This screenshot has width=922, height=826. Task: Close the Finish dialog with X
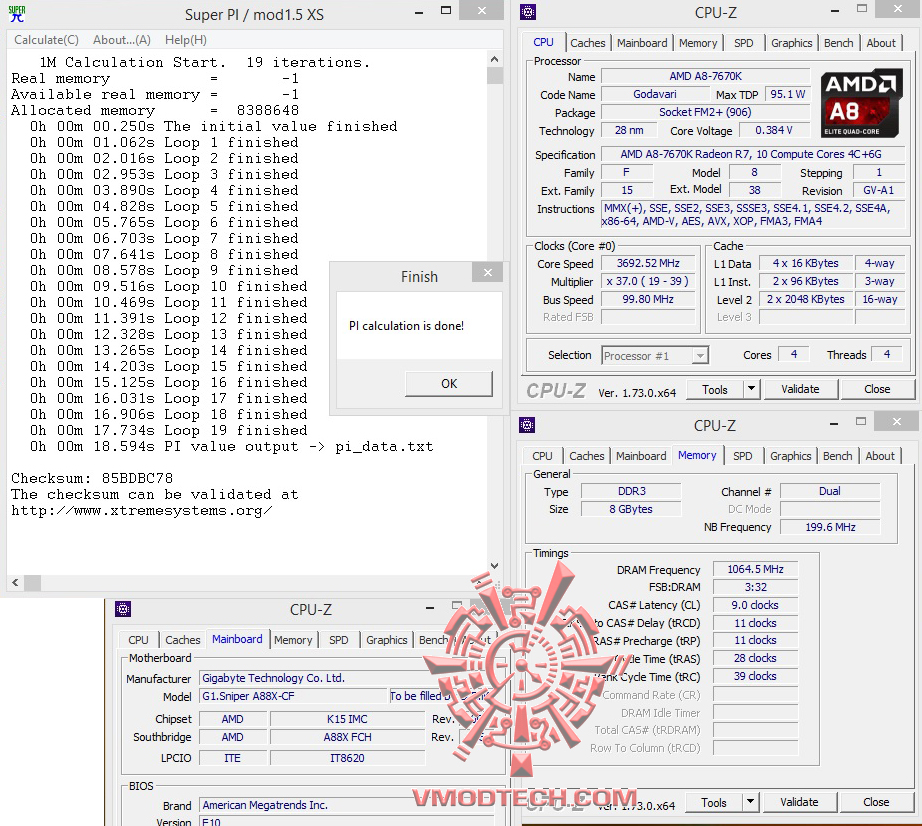pos(487,272)
